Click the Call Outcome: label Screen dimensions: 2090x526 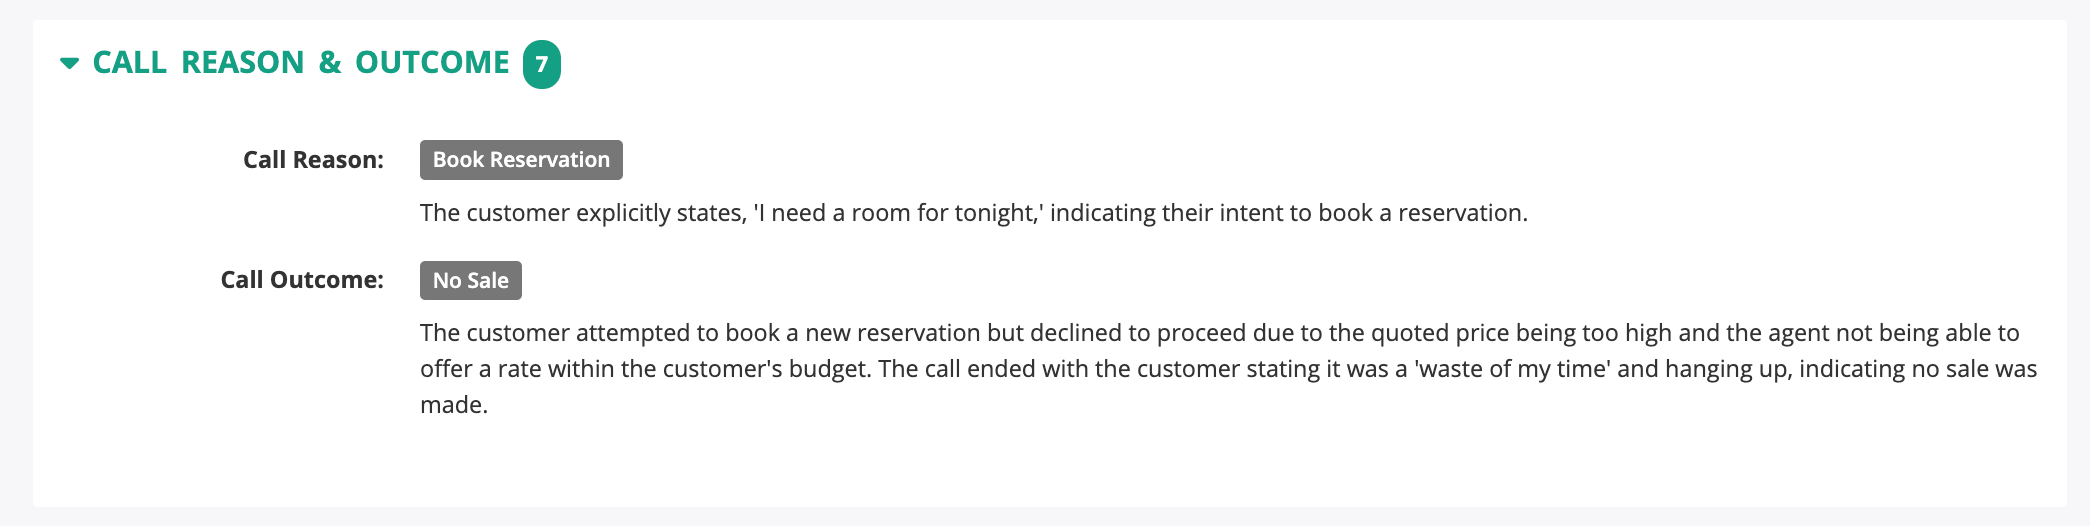(302, 280)
